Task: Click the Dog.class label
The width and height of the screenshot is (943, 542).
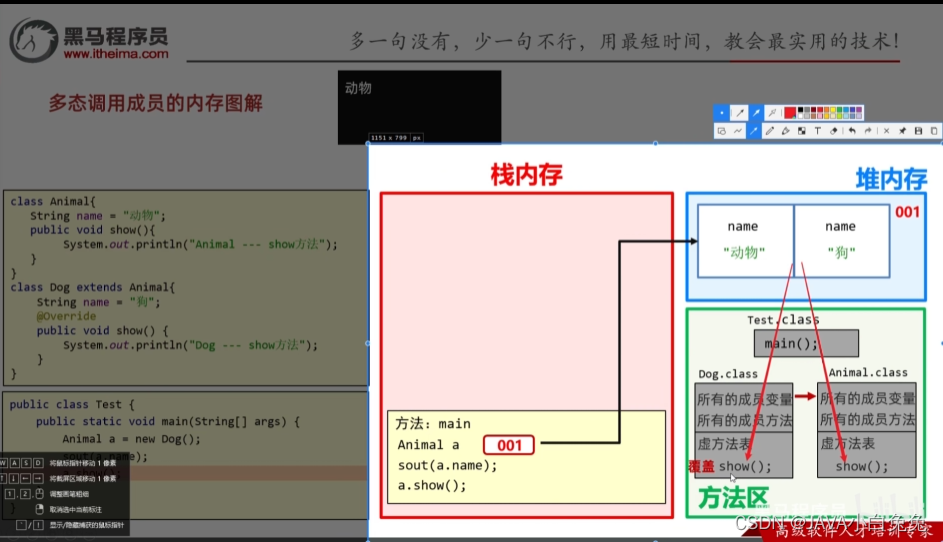Action: coord(728,374)
